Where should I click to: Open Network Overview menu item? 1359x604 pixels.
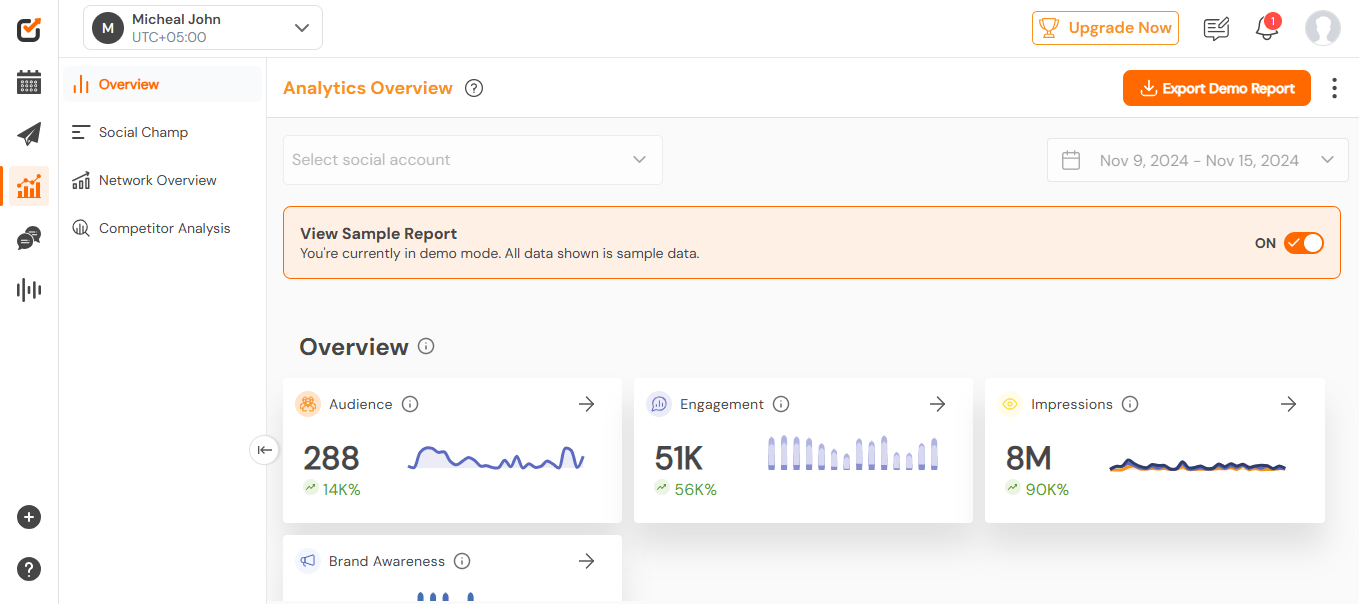coord(164,180)
